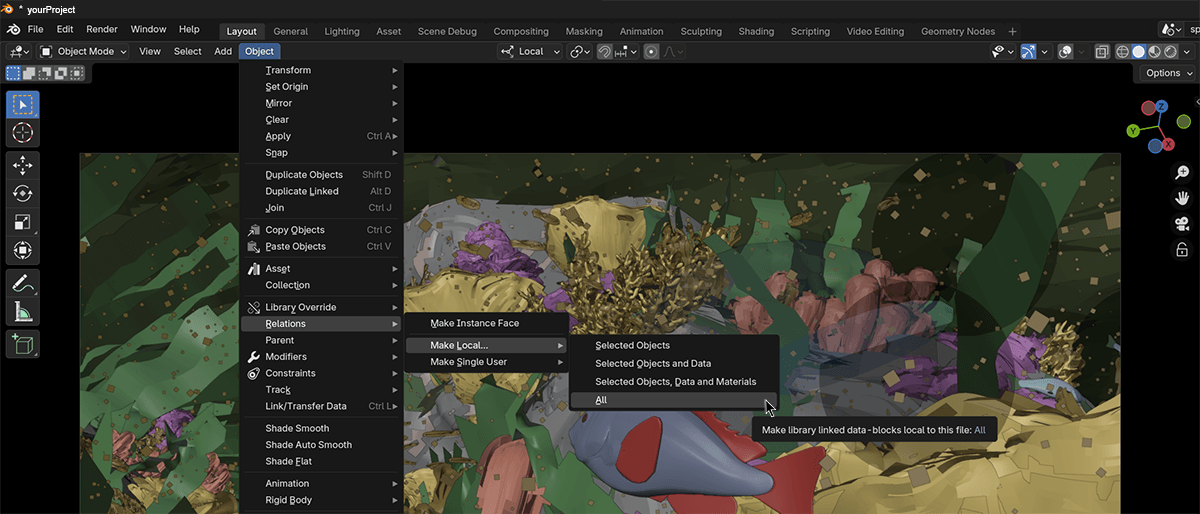Open the Transform submenu

pos(321,70)
